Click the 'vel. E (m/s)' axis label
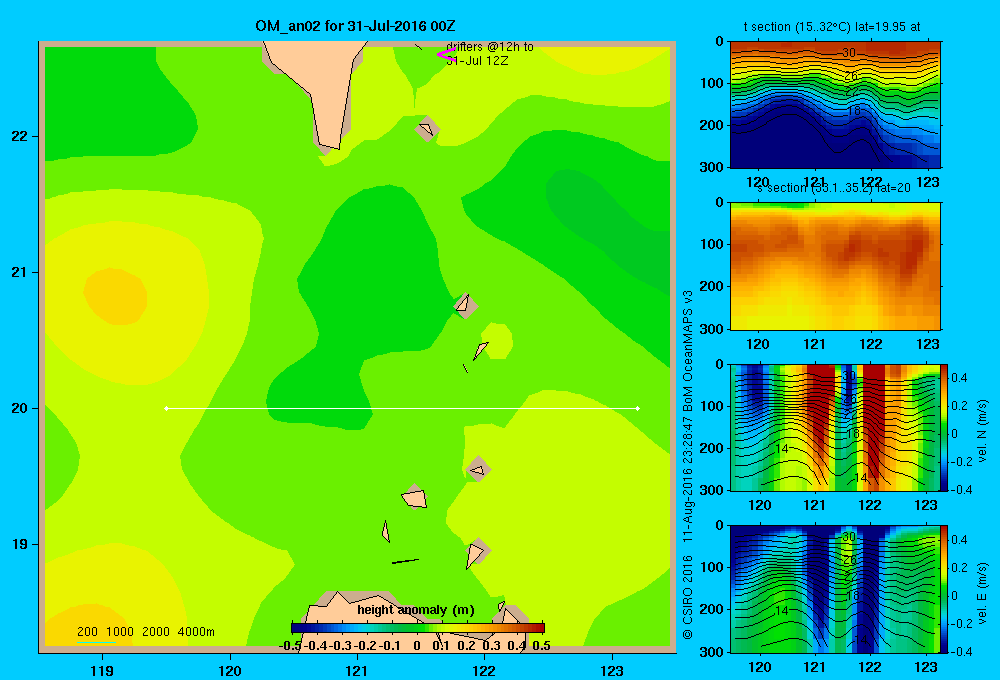Viewport: 1000px width, 680px height. pos(982,593)
